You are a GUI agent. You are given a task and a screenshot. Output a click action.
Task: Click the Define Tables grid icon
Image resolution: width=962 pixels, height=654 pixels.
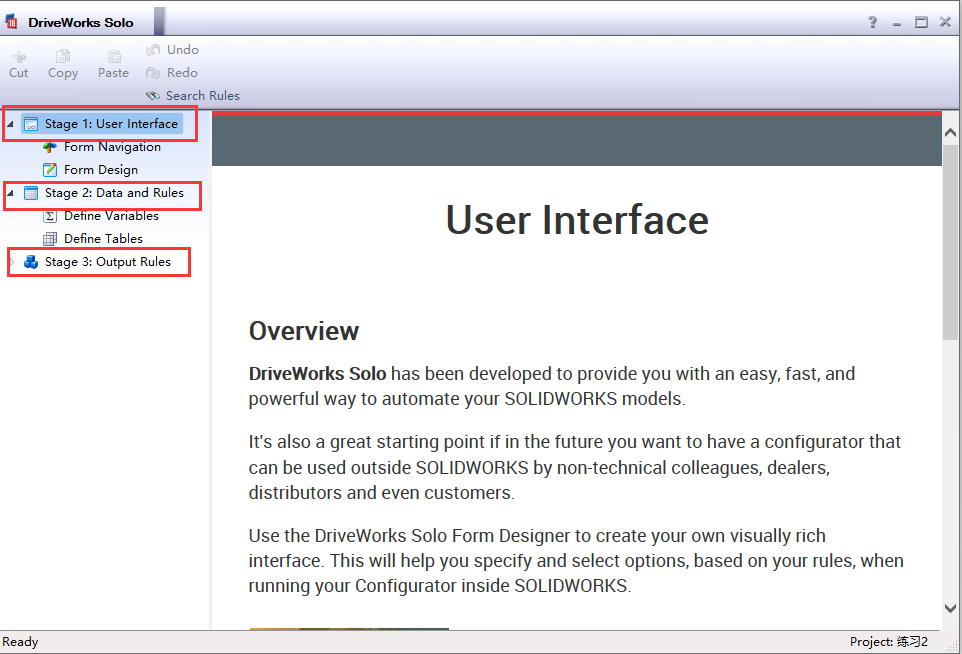tap(50, 239)
